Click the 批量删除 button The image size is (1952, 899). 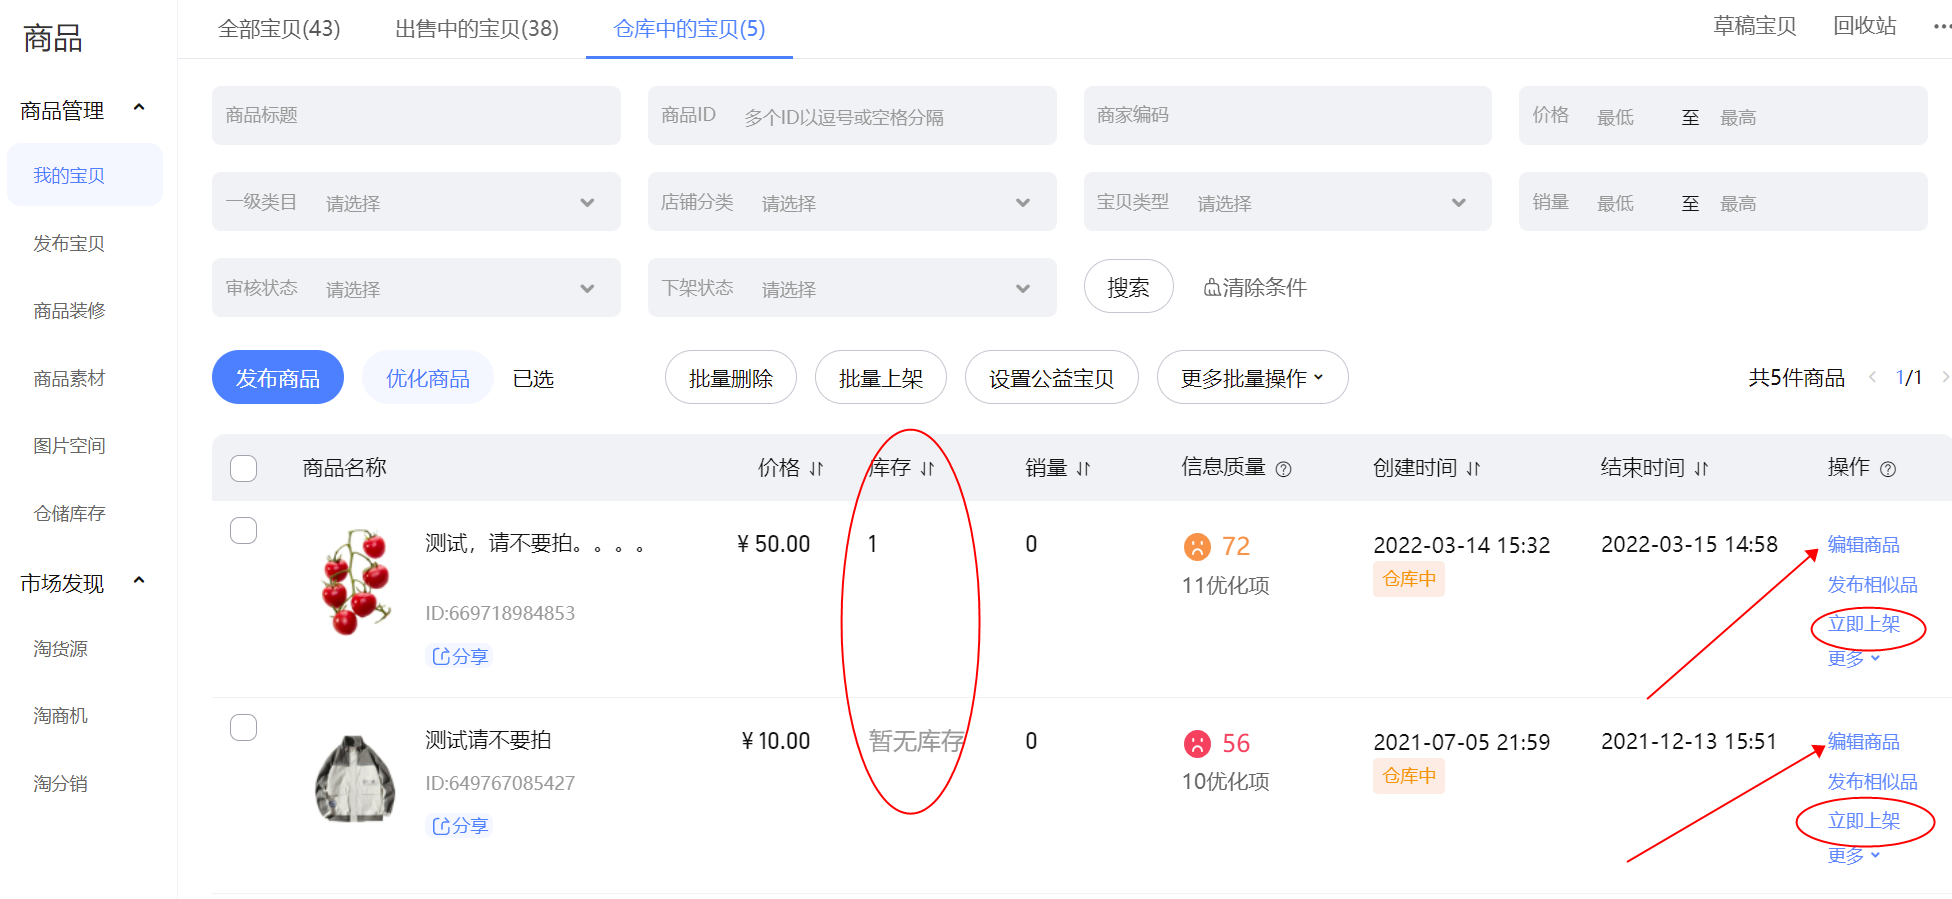click(731, 378)
